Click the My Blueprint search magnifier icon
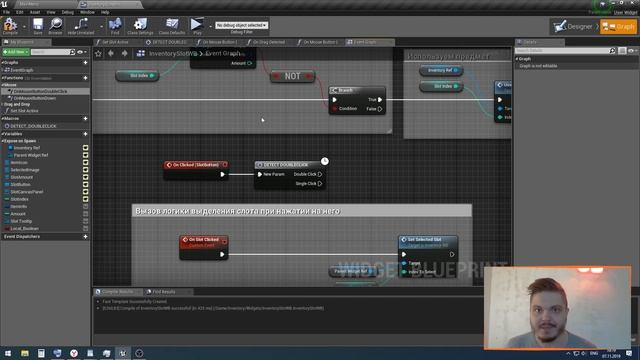This screenshot has height=360, width=640. tap(72, 52)
